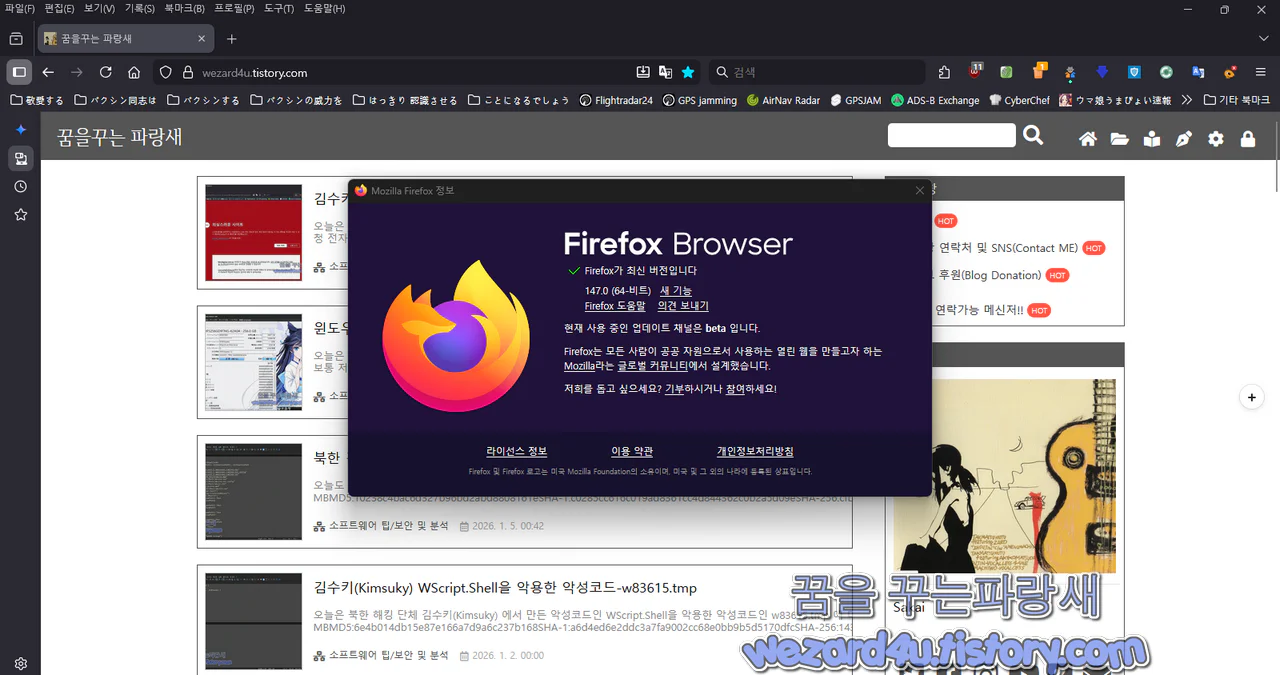Image resolution: width=1280 pixels, height=675 pixels.
Task: Open the folder archive icon in blog header
Action: [1119, 139]
